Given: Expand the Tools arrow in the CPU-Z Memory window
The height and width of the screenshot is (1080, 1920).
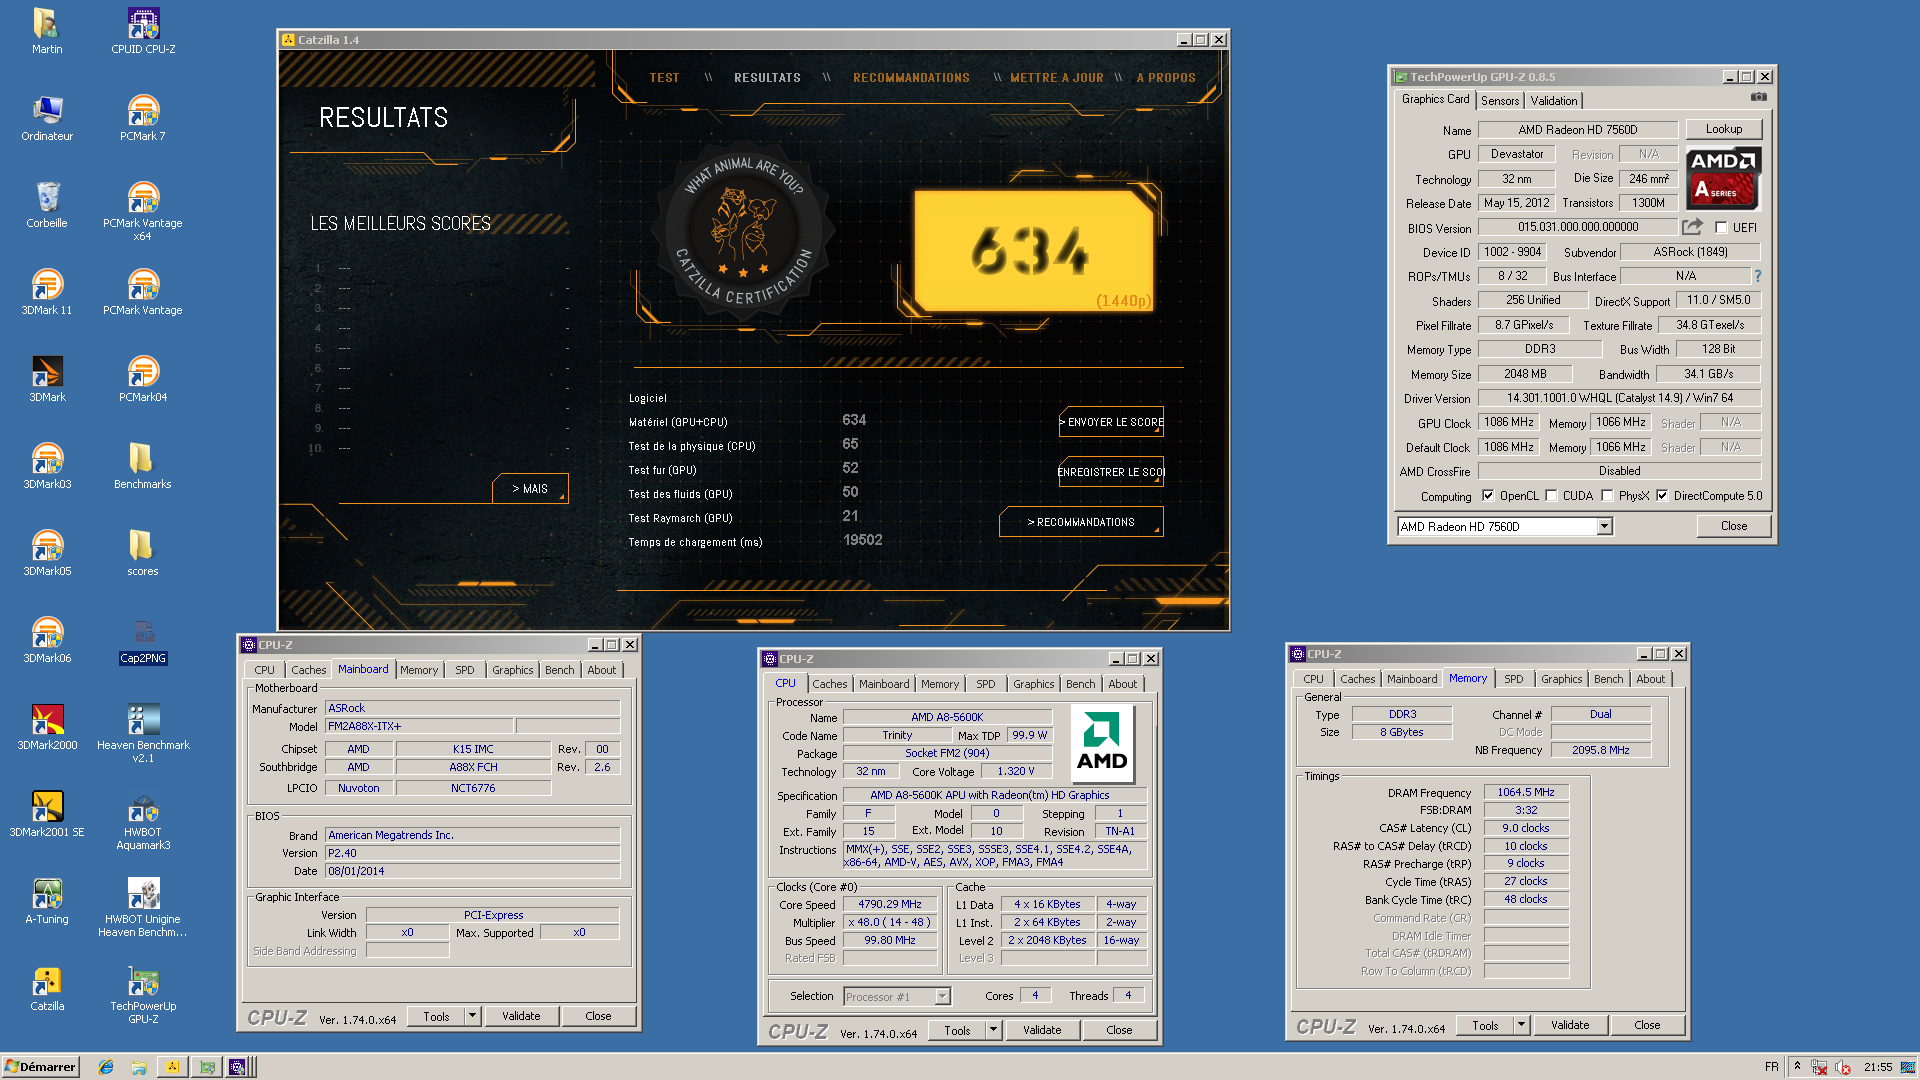Looking at the screenshot, I should pyautogui.click(x=1521, y=1025).
